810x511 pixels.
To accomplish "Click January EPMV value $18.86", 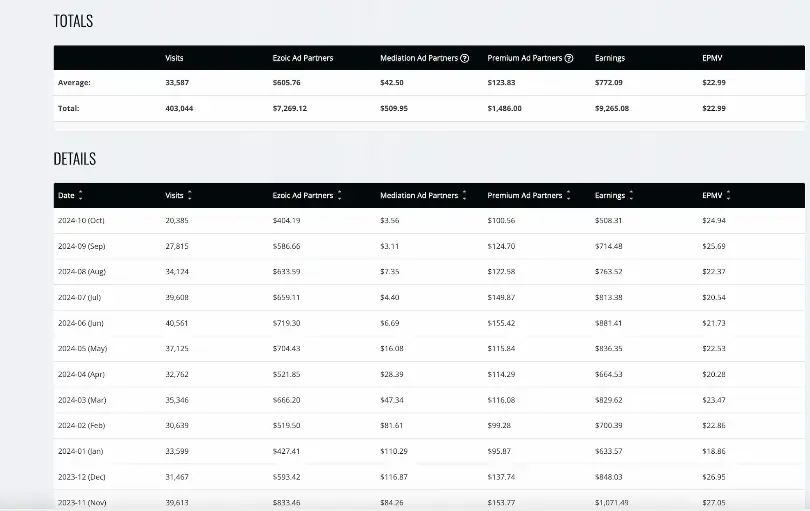I will [714, 452].
